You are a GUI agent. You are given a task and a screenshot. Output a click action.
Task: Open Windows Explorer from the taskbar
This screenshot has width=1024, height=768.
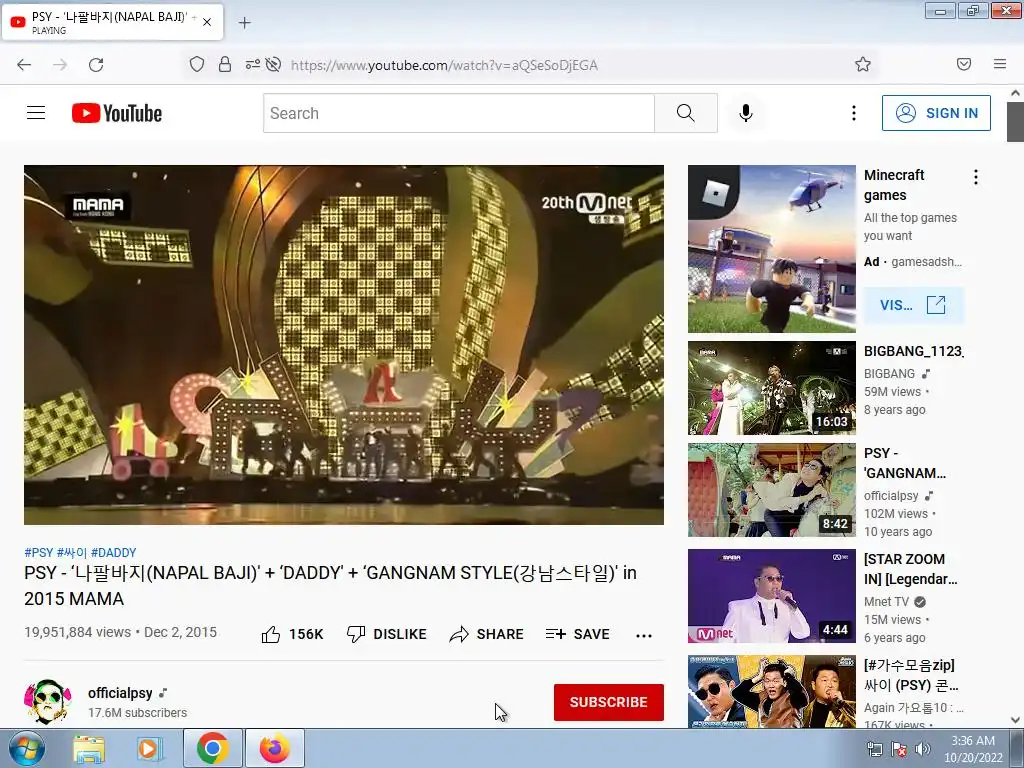89,749
